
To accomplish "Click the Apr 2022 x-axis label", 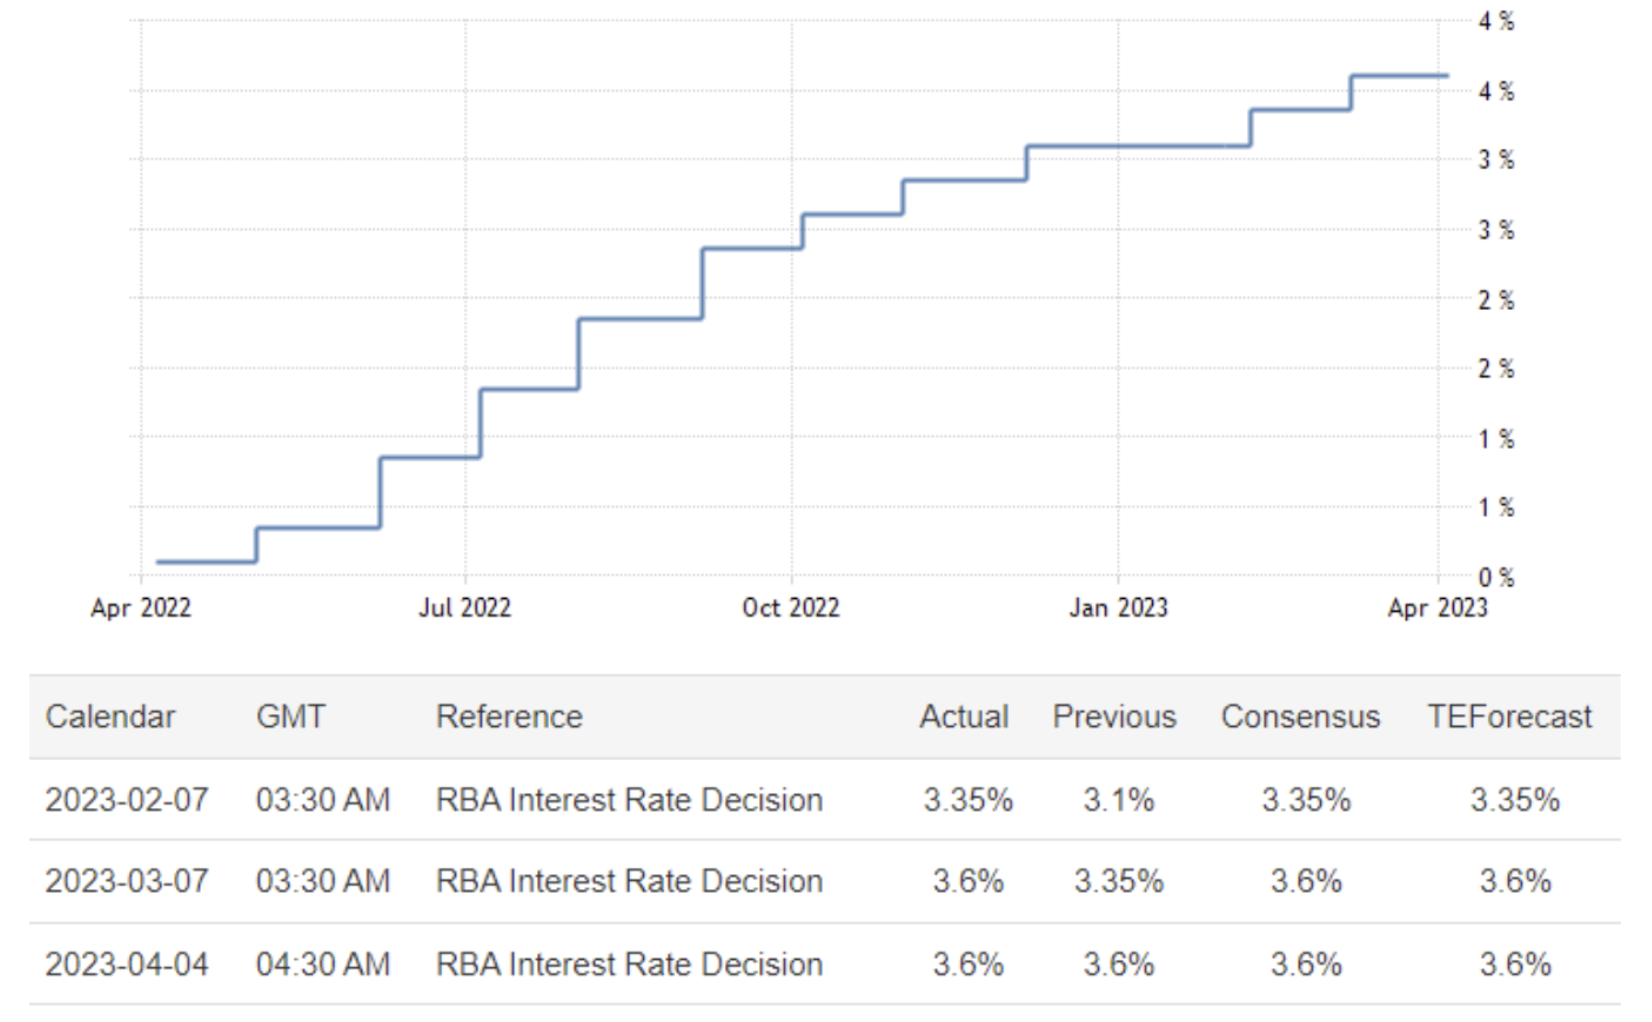I will point(141,607).
